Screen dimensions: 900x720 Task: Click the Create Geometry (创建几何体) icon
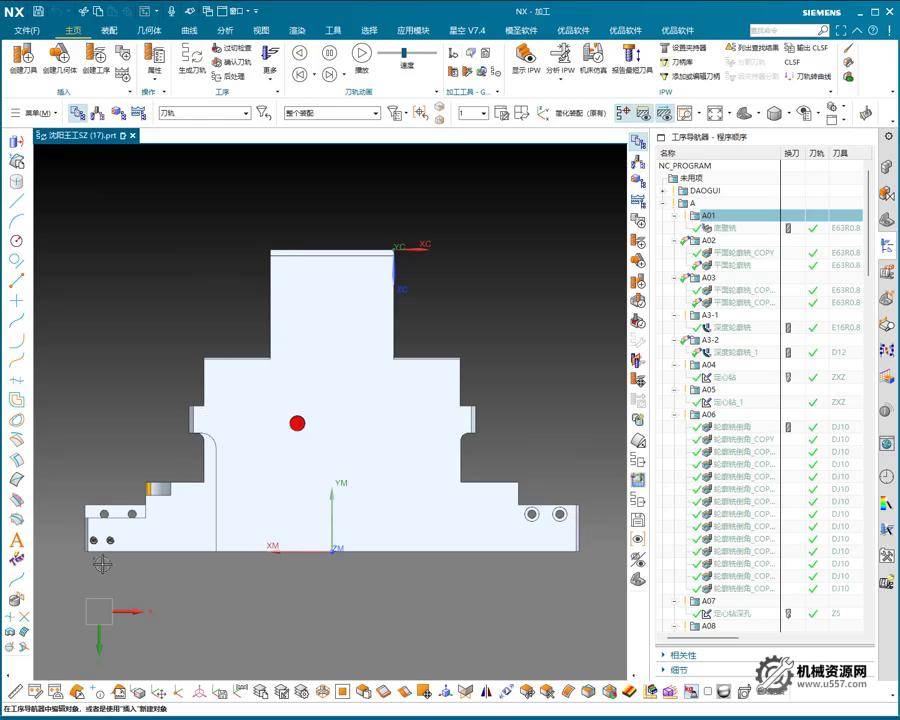59,55
